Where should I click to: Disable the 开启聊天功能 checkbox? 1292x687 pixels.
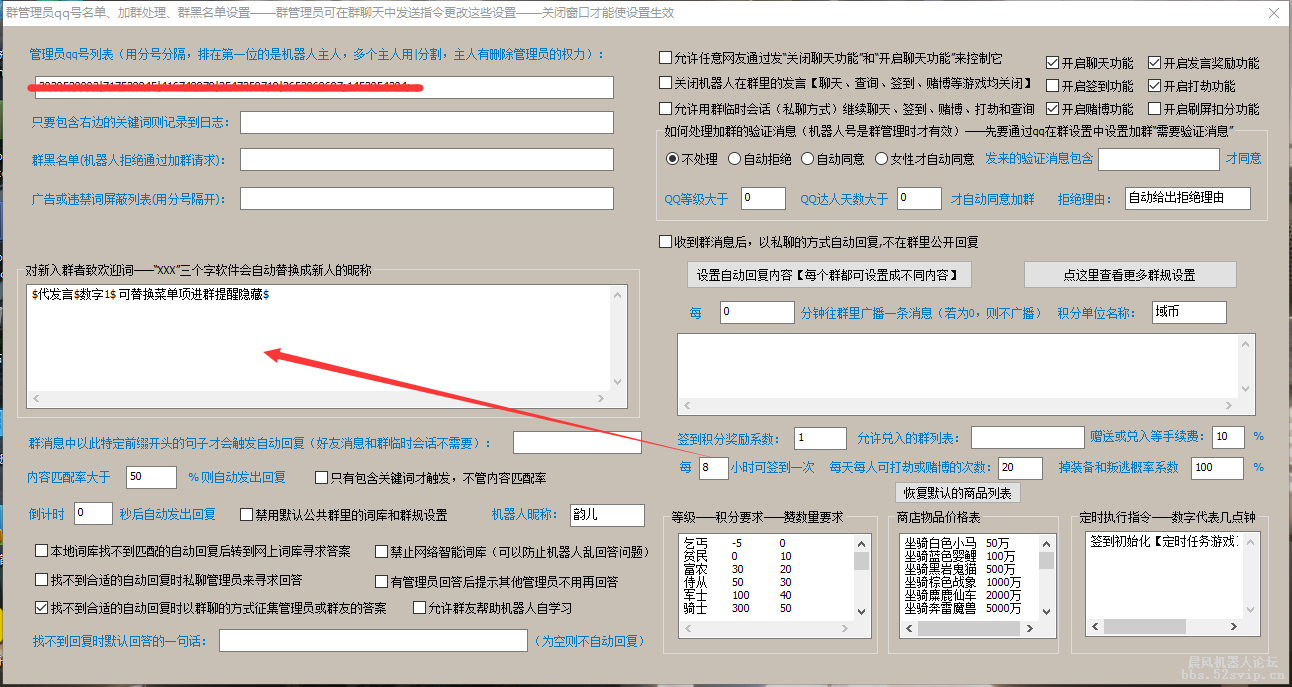(1051, 62)
